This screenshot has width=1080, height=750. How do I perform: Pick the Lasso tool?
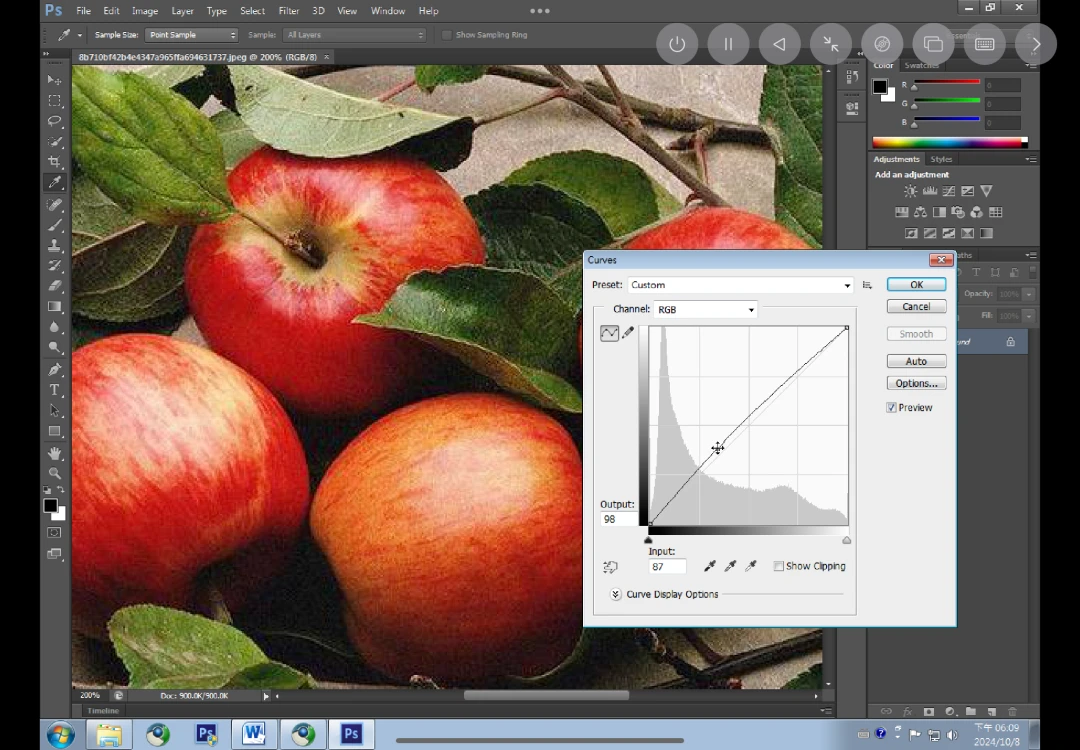pyautogui.click(x=55, y=121)
